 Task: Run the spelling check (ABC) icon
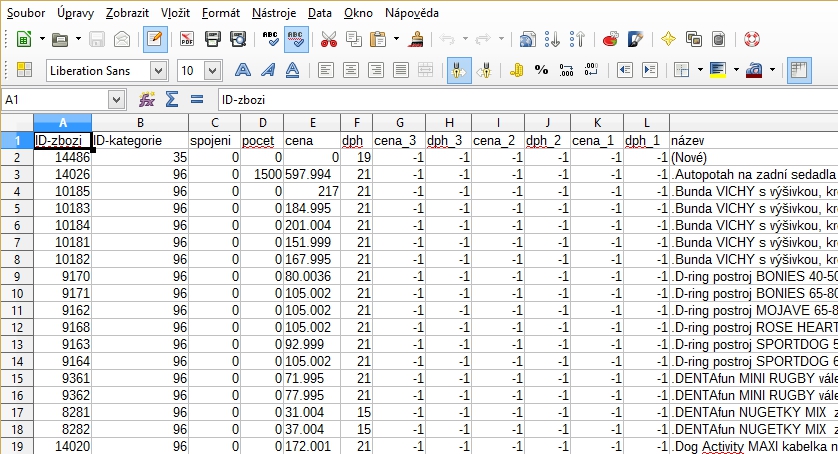pyautogui.click(x=270, y=40)
